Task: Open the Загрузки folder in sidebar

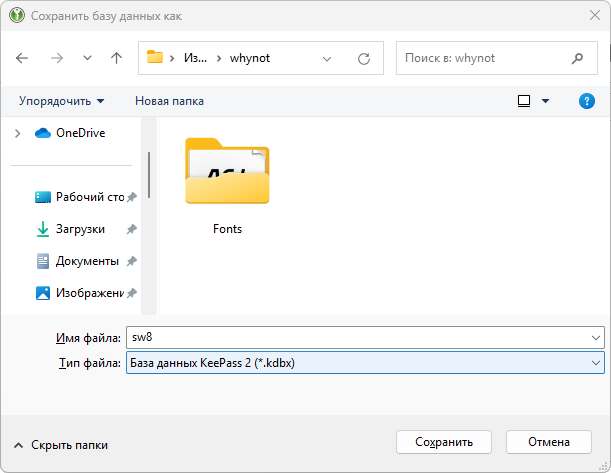Action: pos(79,229)
